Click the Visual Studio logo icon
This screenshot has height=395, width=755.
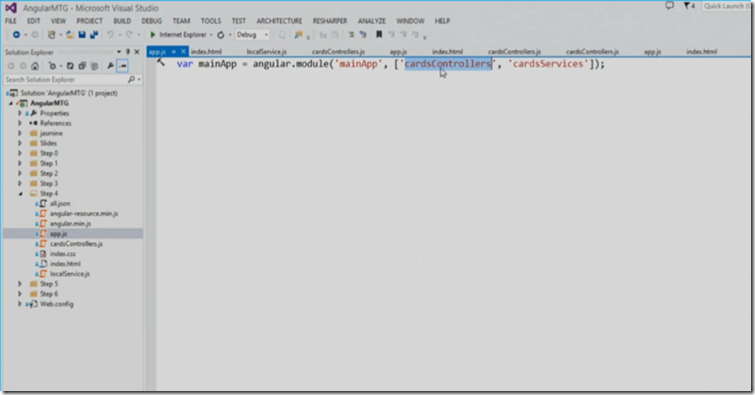pos(11,8)
